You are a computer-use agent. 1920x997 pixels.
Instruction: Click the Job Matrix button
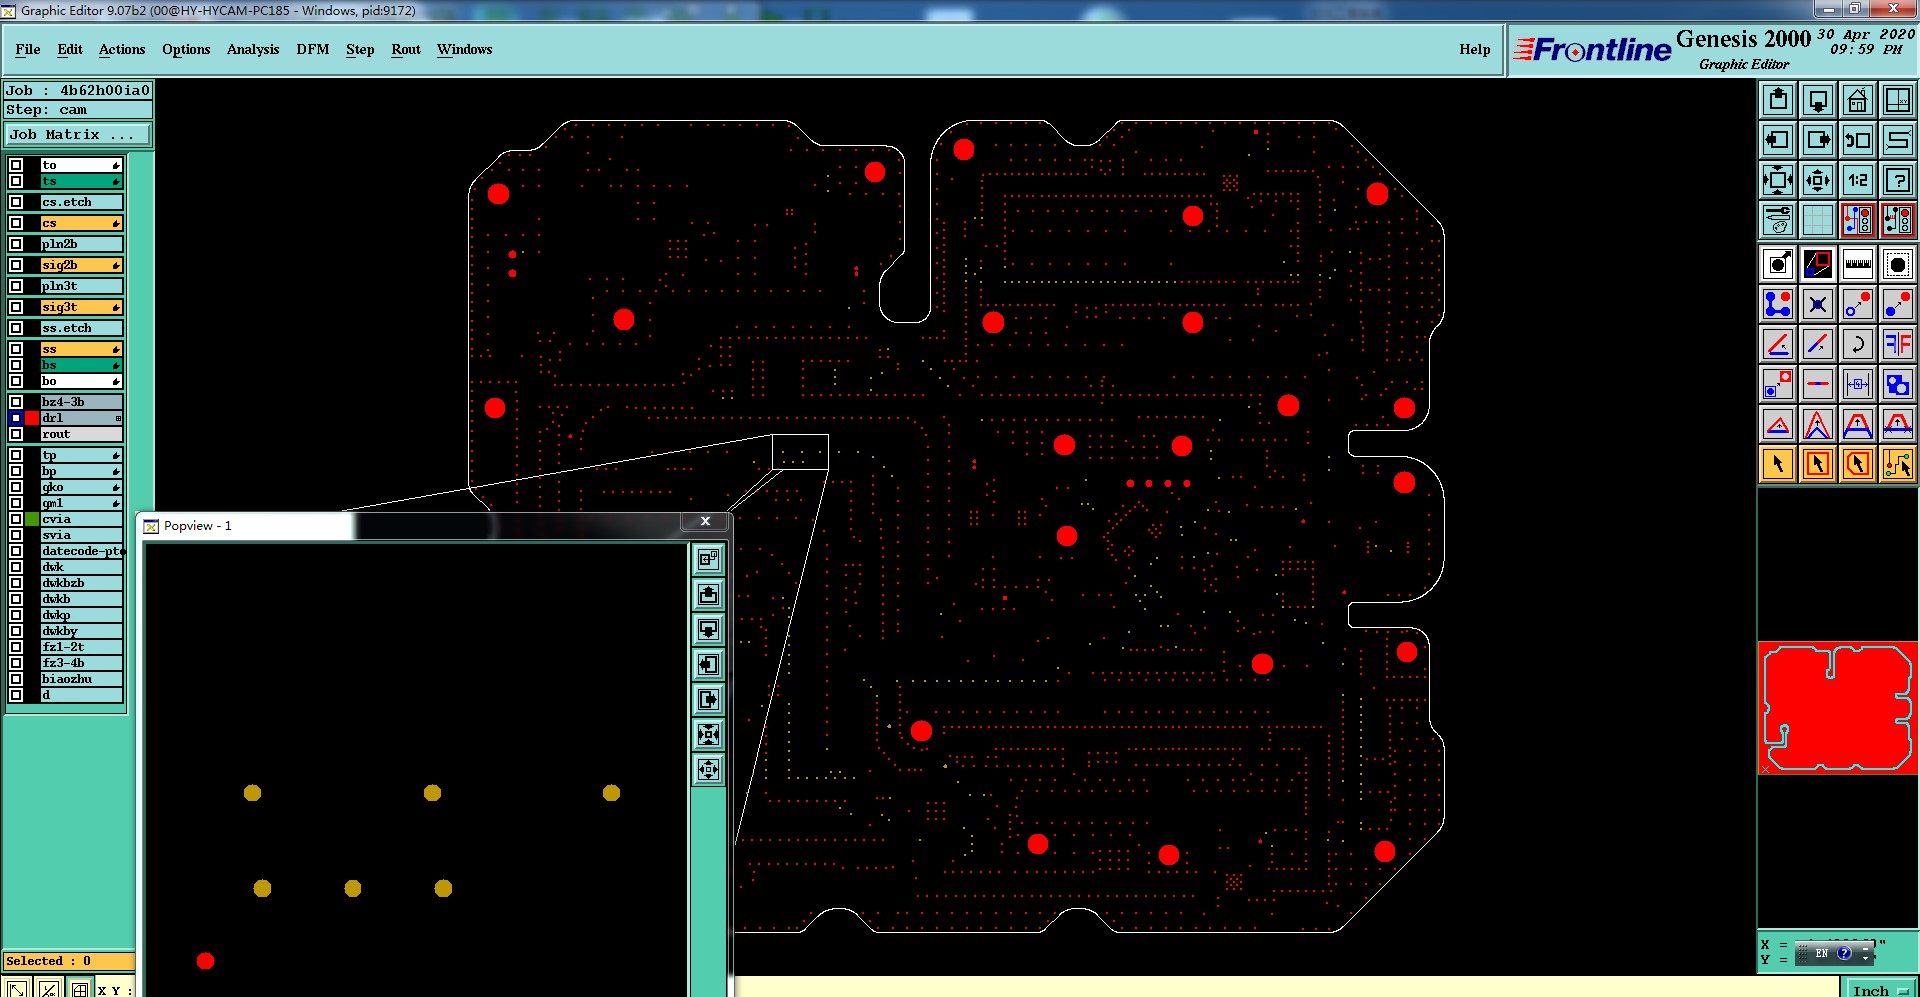point(78,135)
